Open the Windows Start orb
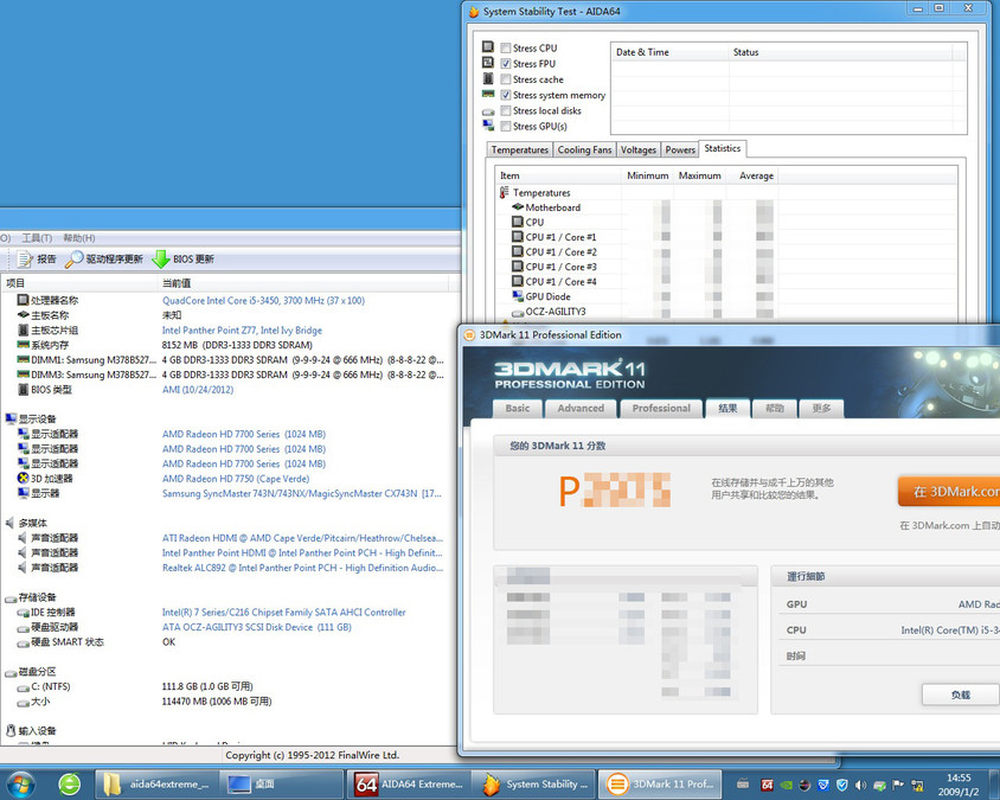The image size is (1000, 800). 19,784
